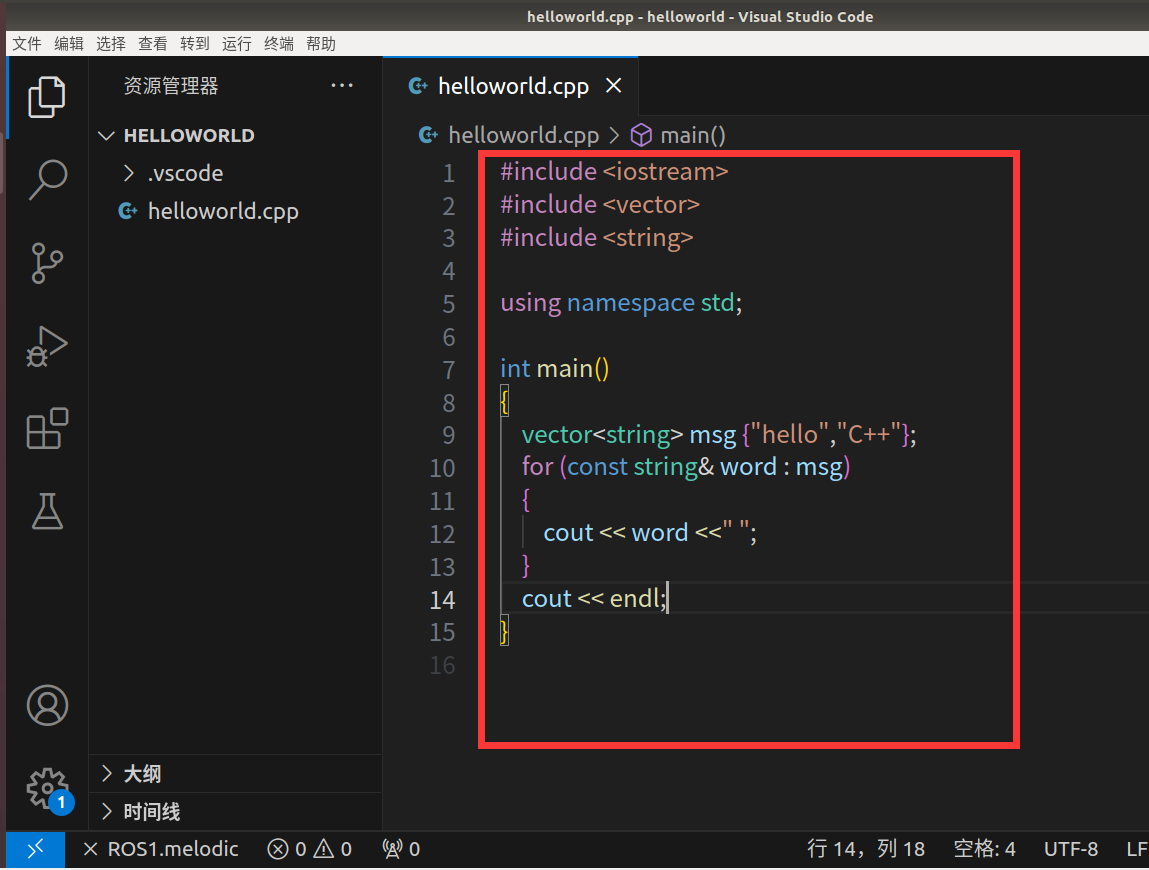Open the Extensions view
This screenshot has width=1149, height=870.
pyautogui.click(x=46, y=428)
